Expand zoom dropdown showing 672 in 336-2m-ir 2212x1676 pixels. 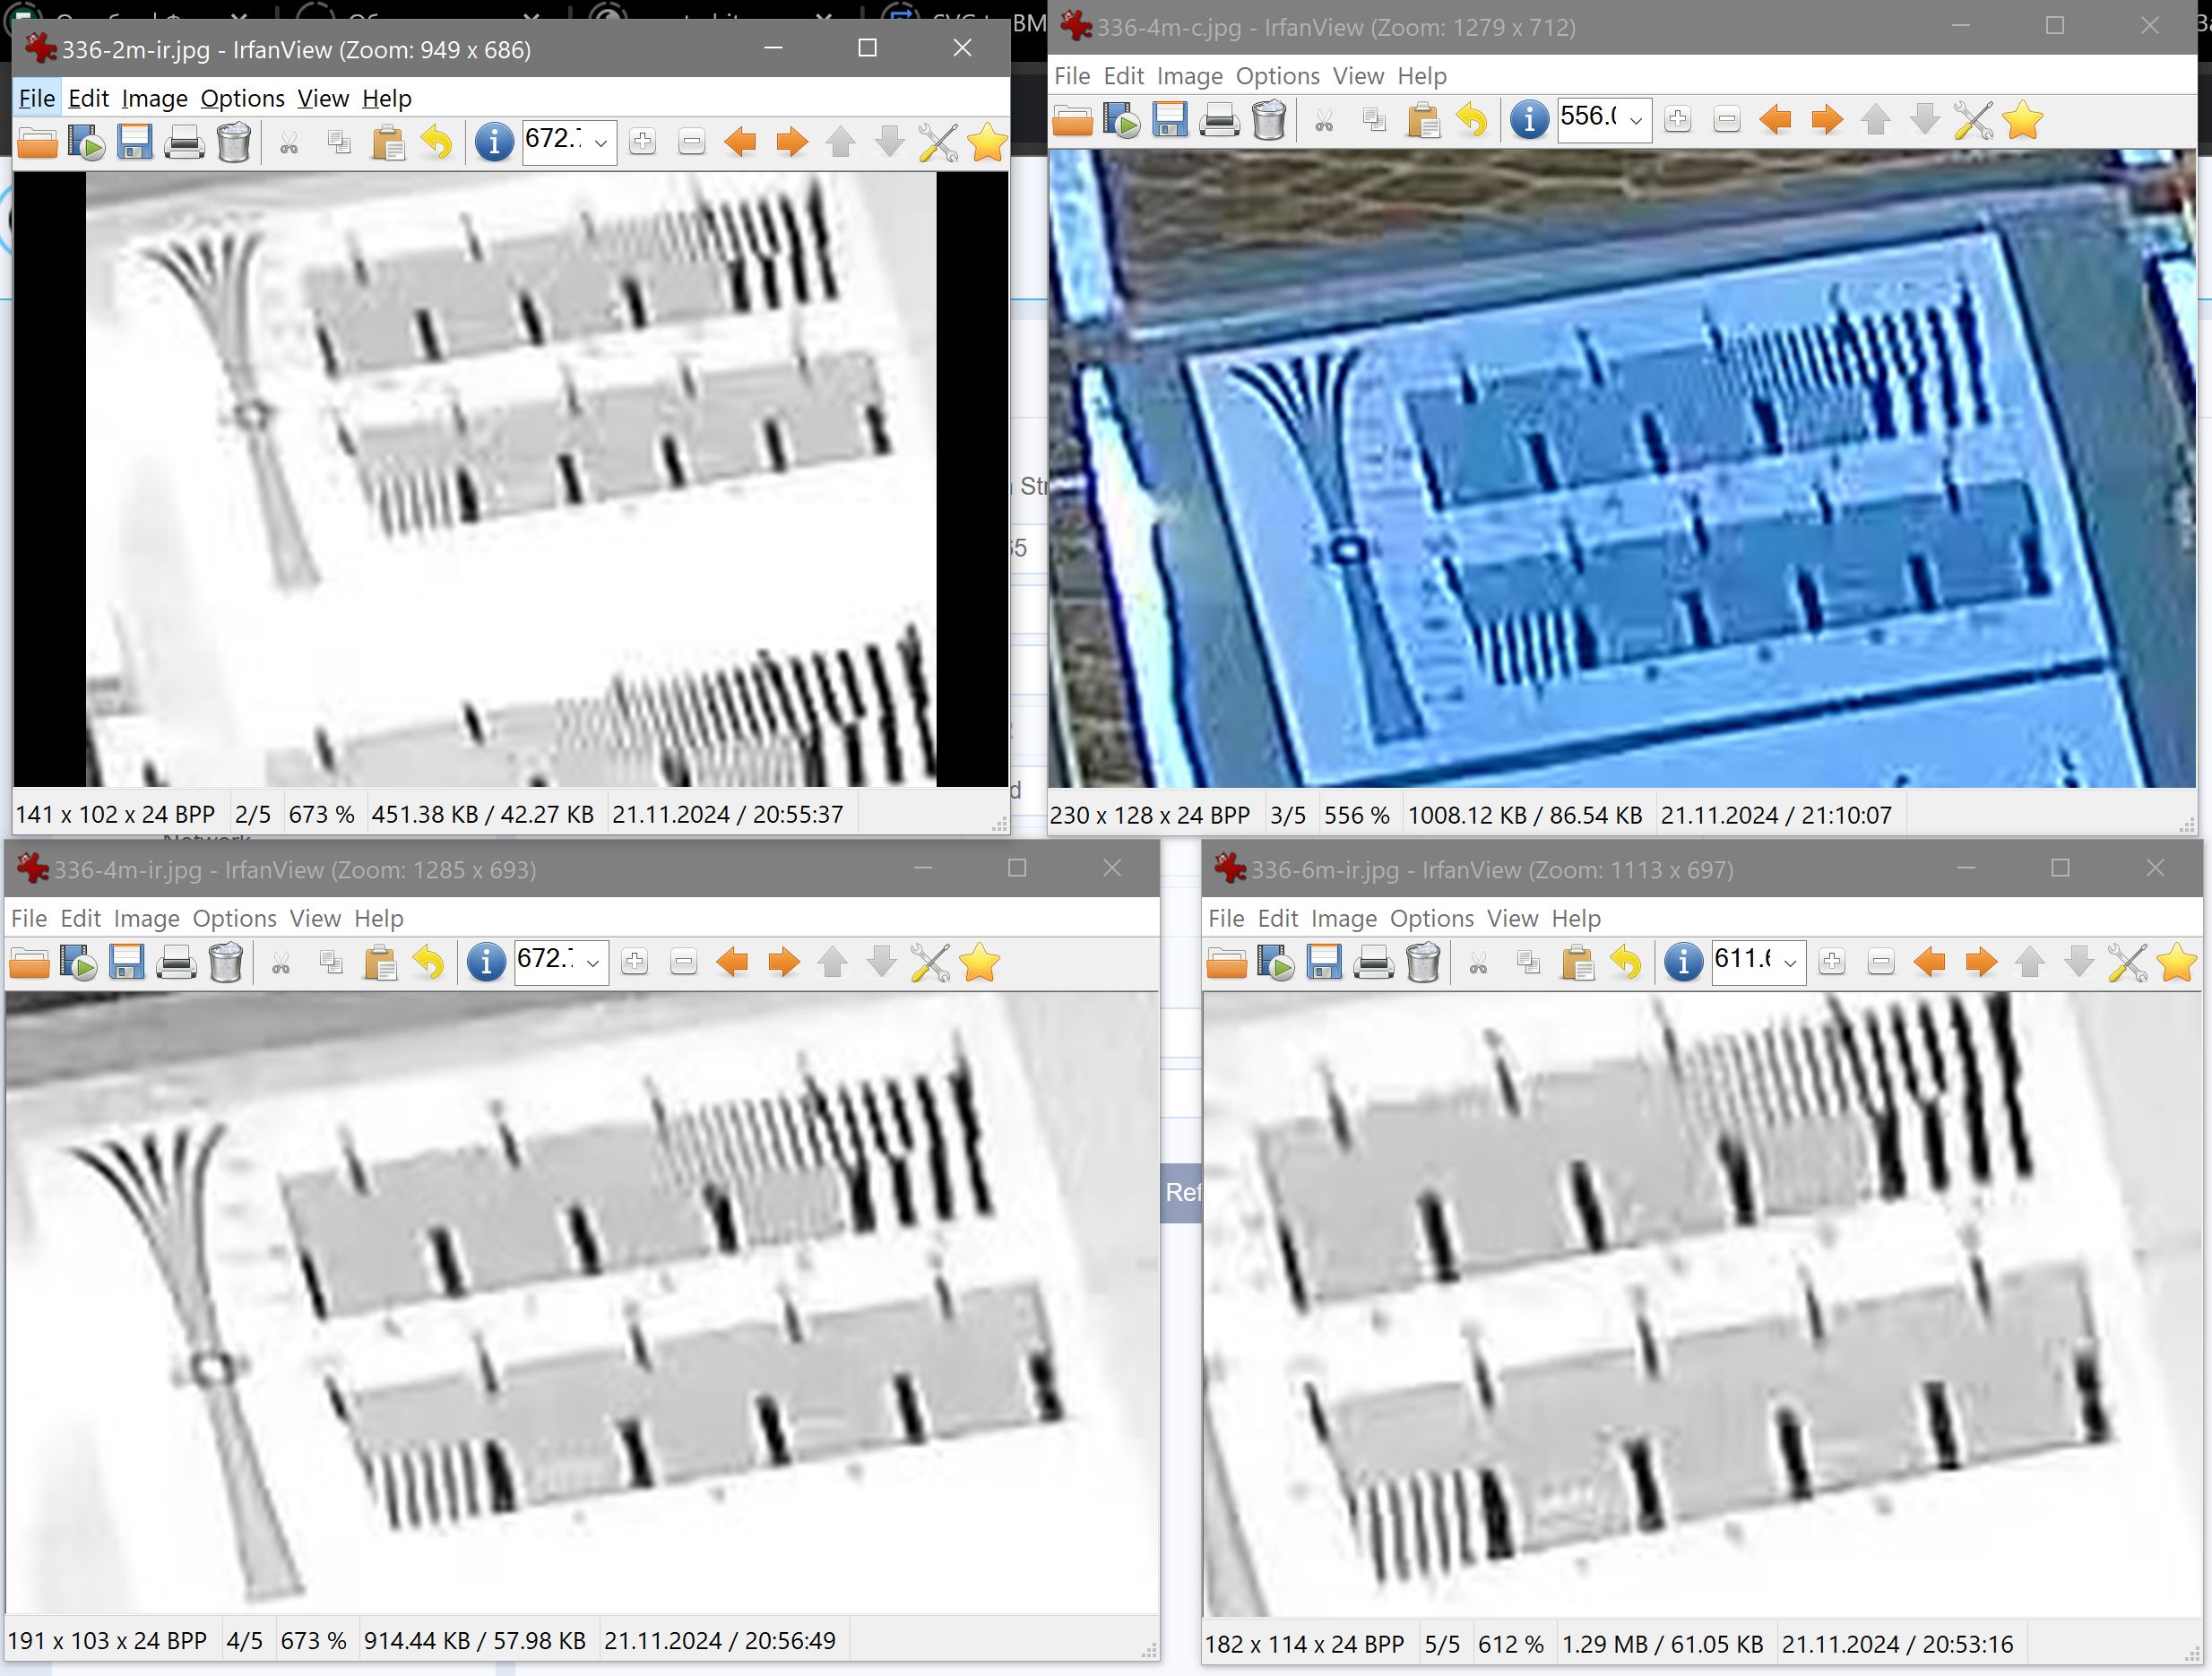[x=601, y=143]
